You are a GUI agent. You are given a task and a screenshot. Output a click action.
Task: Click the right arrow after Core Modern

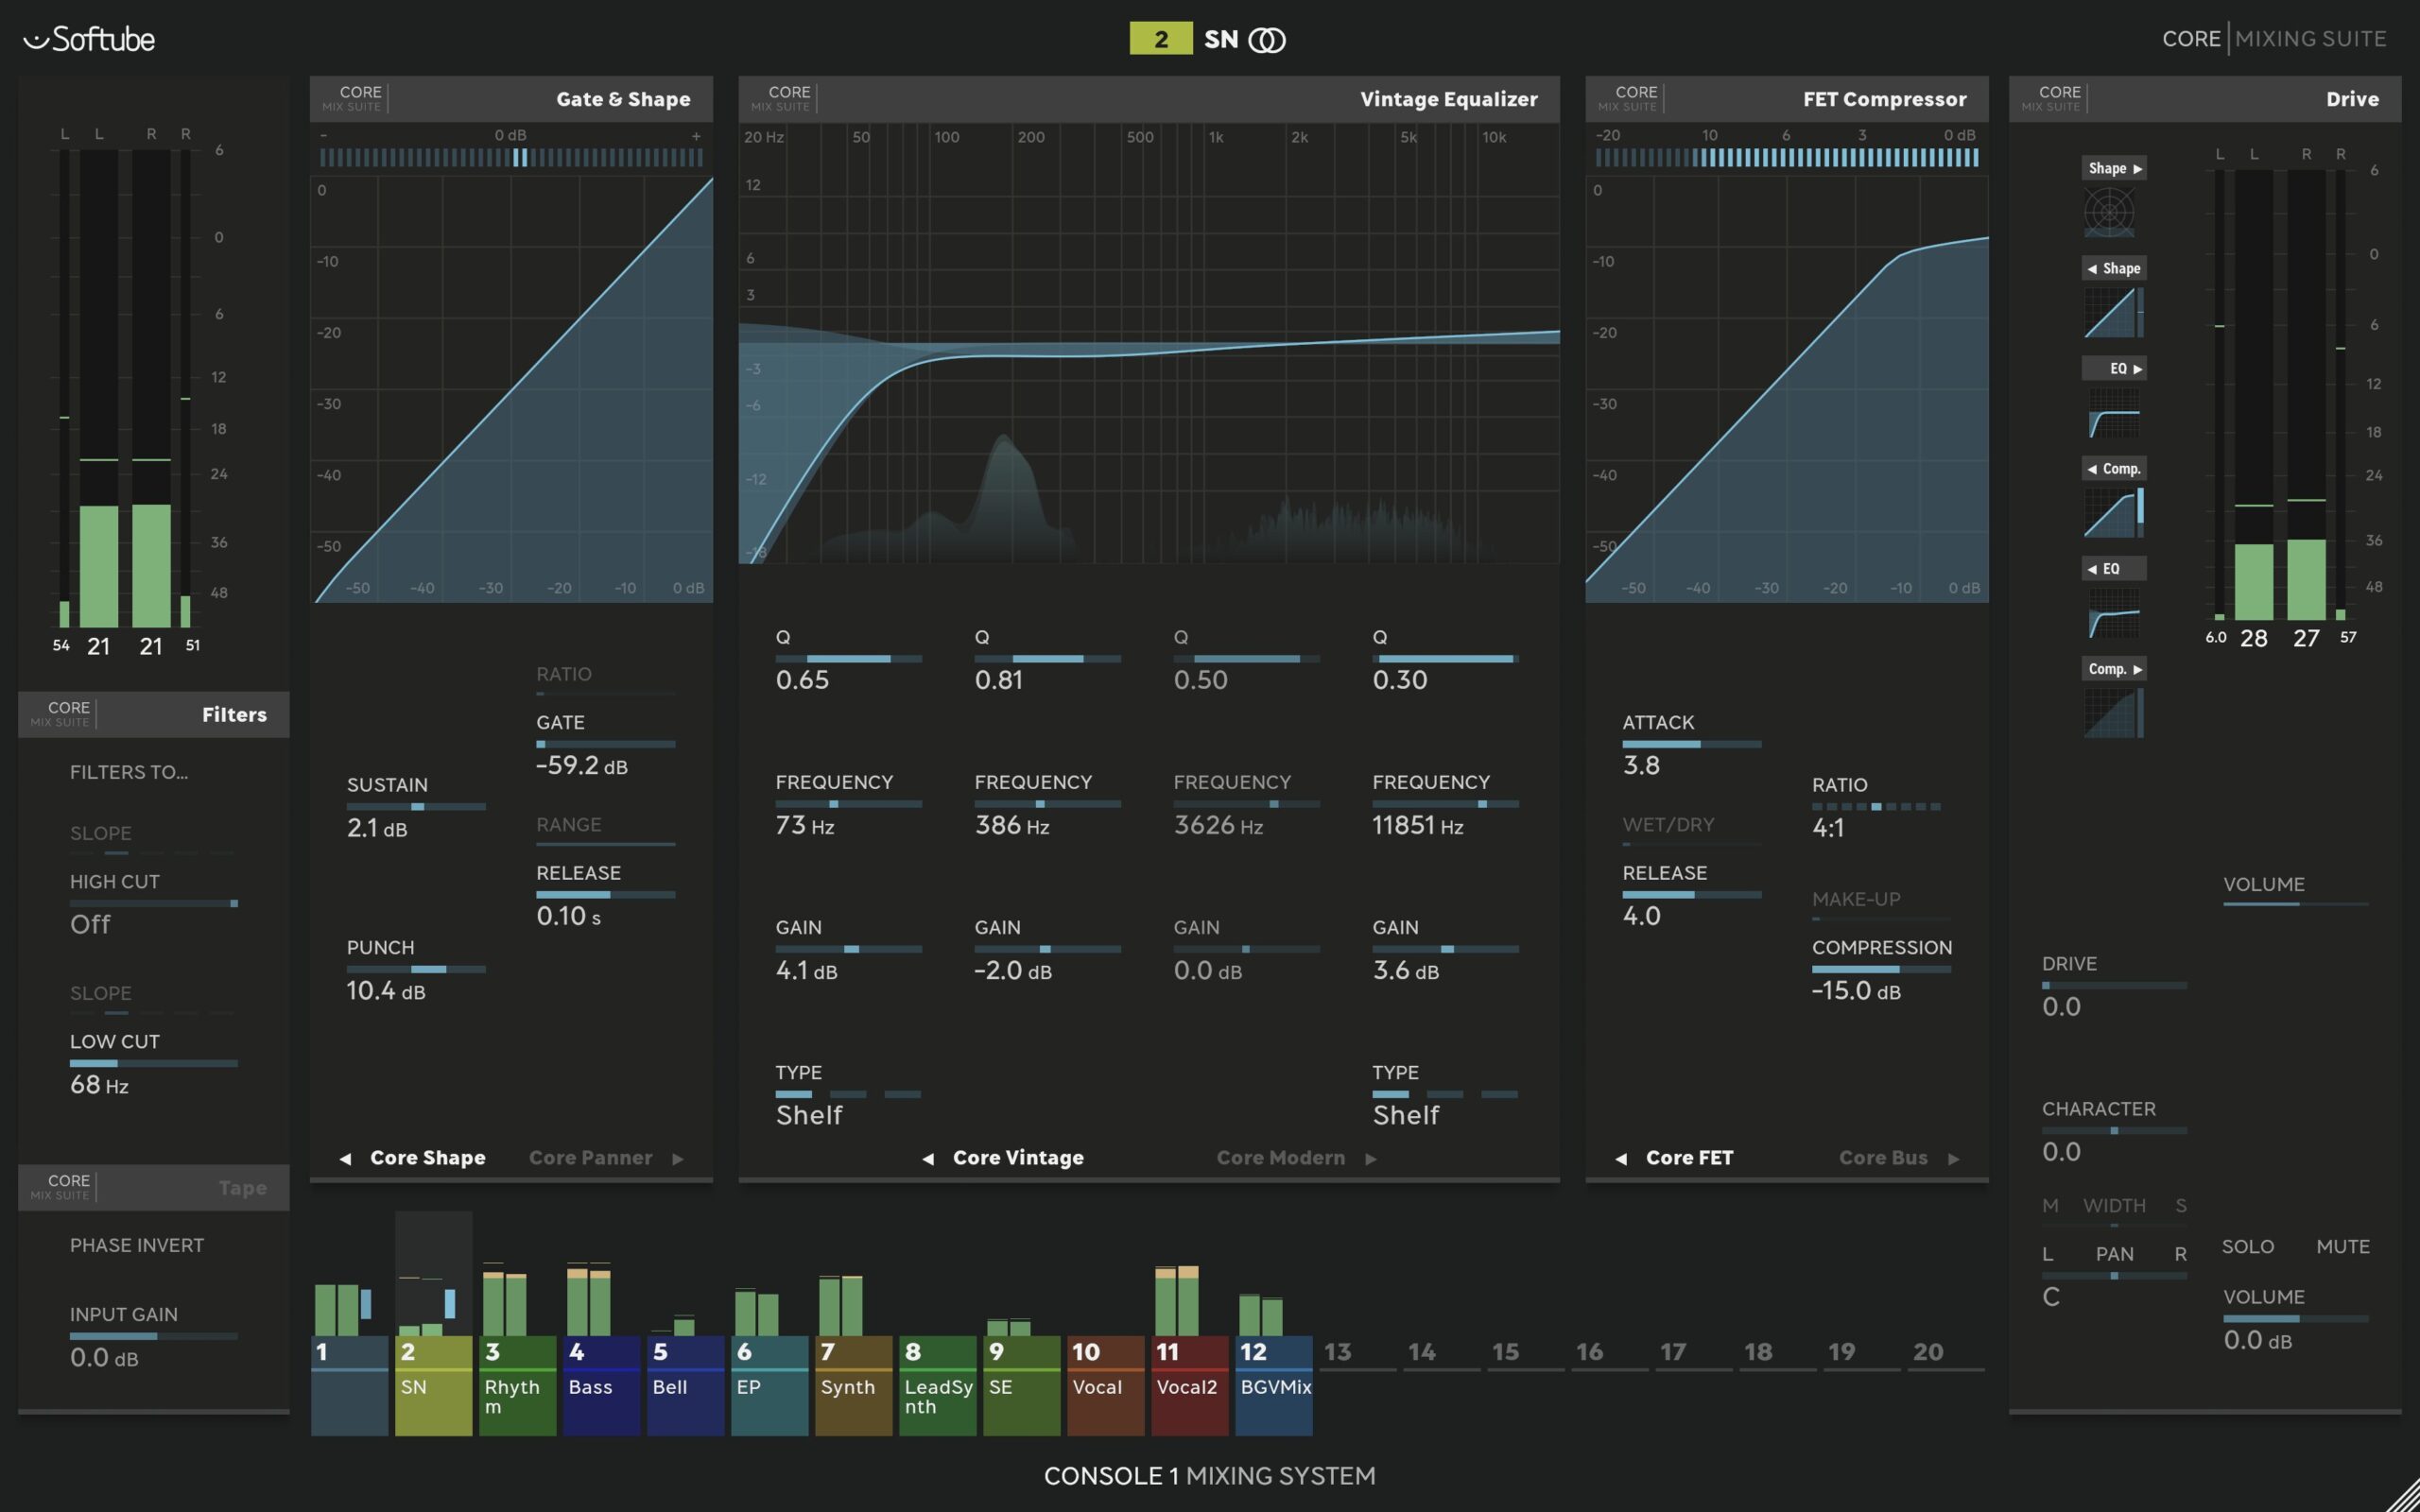(1371, 1158)
